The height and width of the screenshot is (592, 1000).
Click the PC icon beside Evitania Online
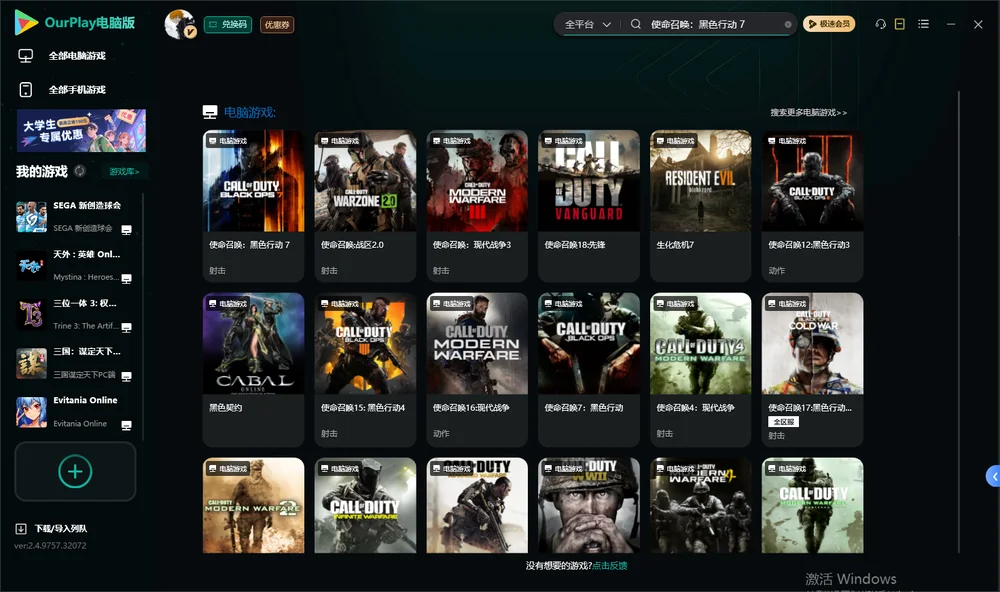(x=126, y=426)
